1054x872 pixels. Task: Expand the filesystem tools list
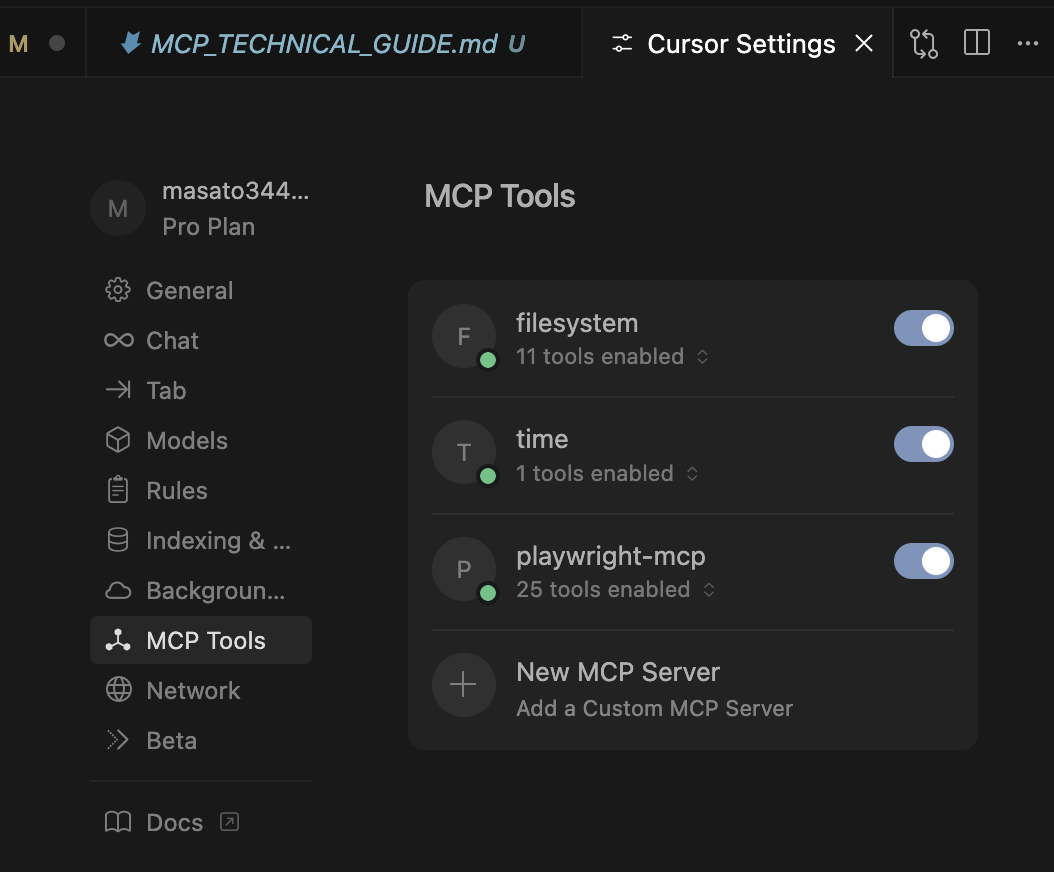[x=703, y=356]
